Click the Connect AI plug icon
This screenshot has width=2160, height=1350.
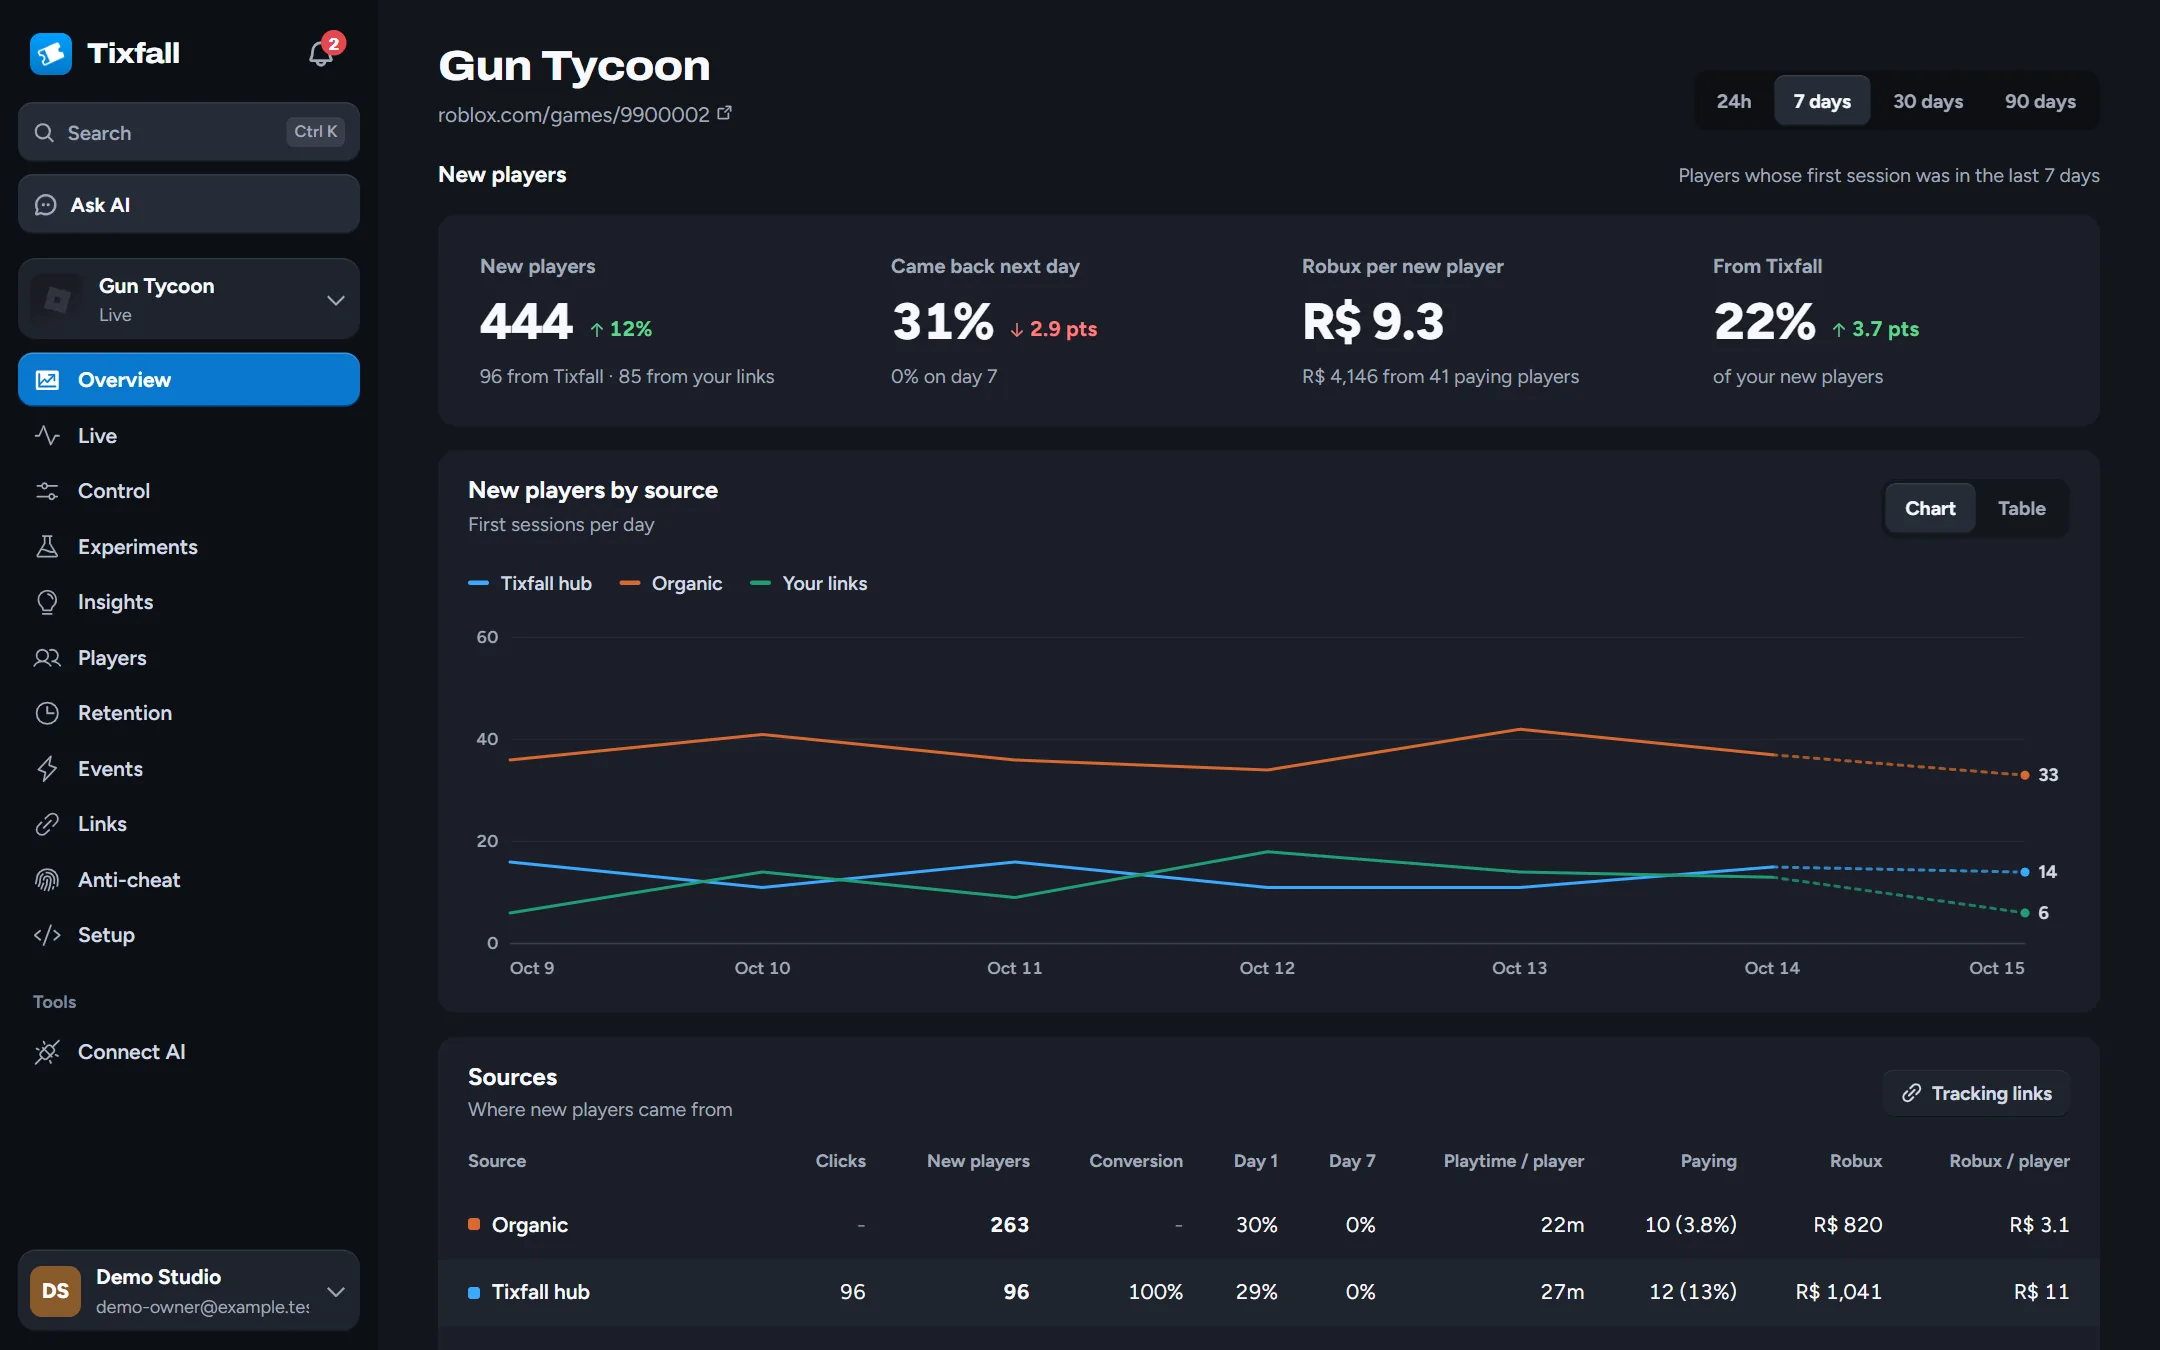point(47,1052)
